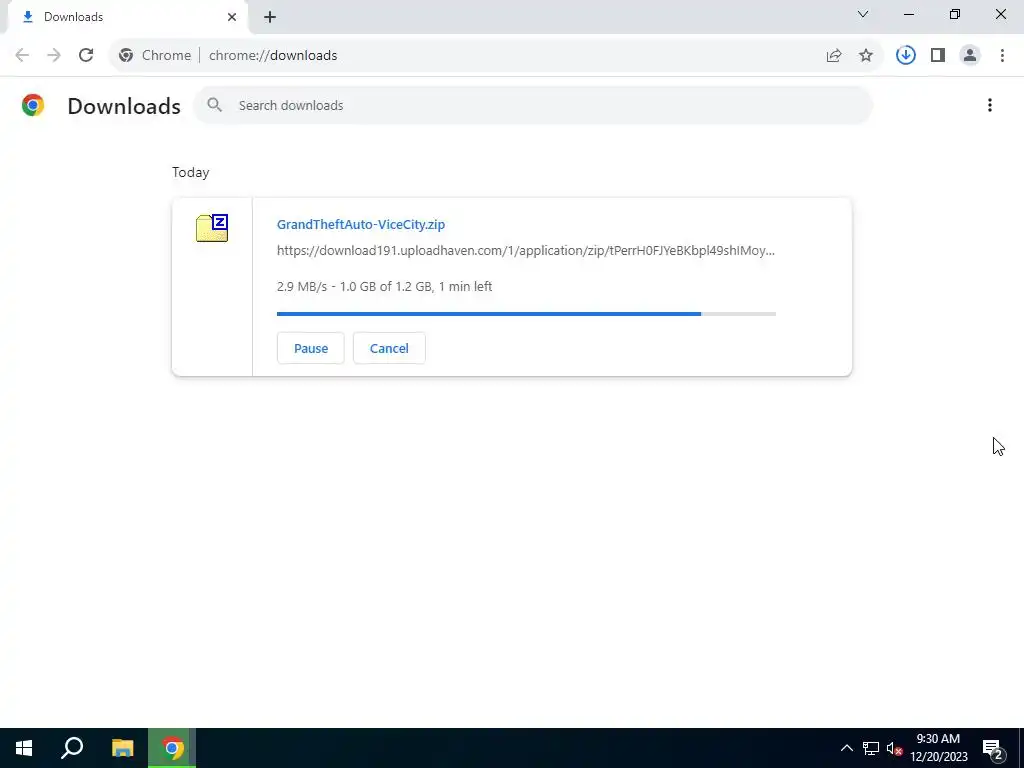Expand the tab search chevron
Screen dimensions: 1024x768
coord(863,14)
